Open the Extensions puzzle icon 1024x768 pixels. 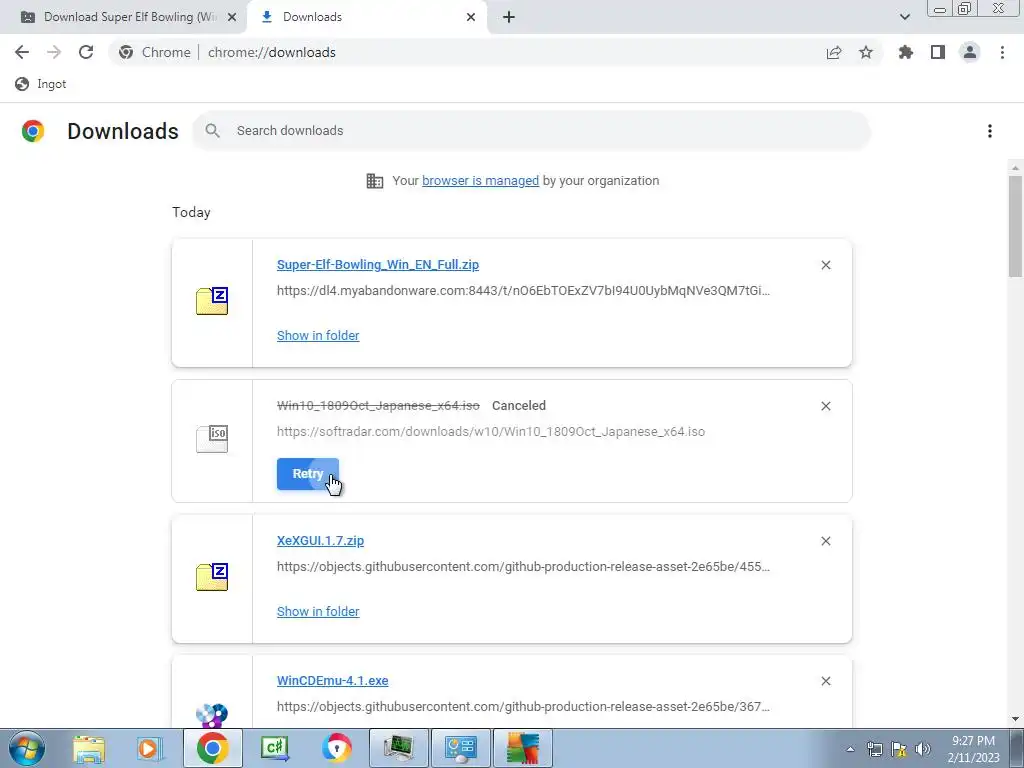pyautogui.click(x=905, y=52)
